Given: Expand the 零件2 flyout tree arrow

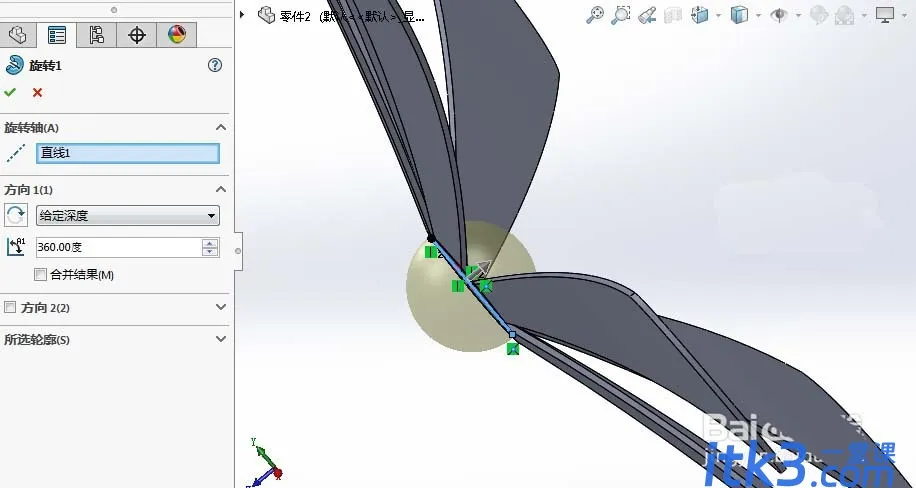Looking at the screenshot, I should (x=242, y=15).
